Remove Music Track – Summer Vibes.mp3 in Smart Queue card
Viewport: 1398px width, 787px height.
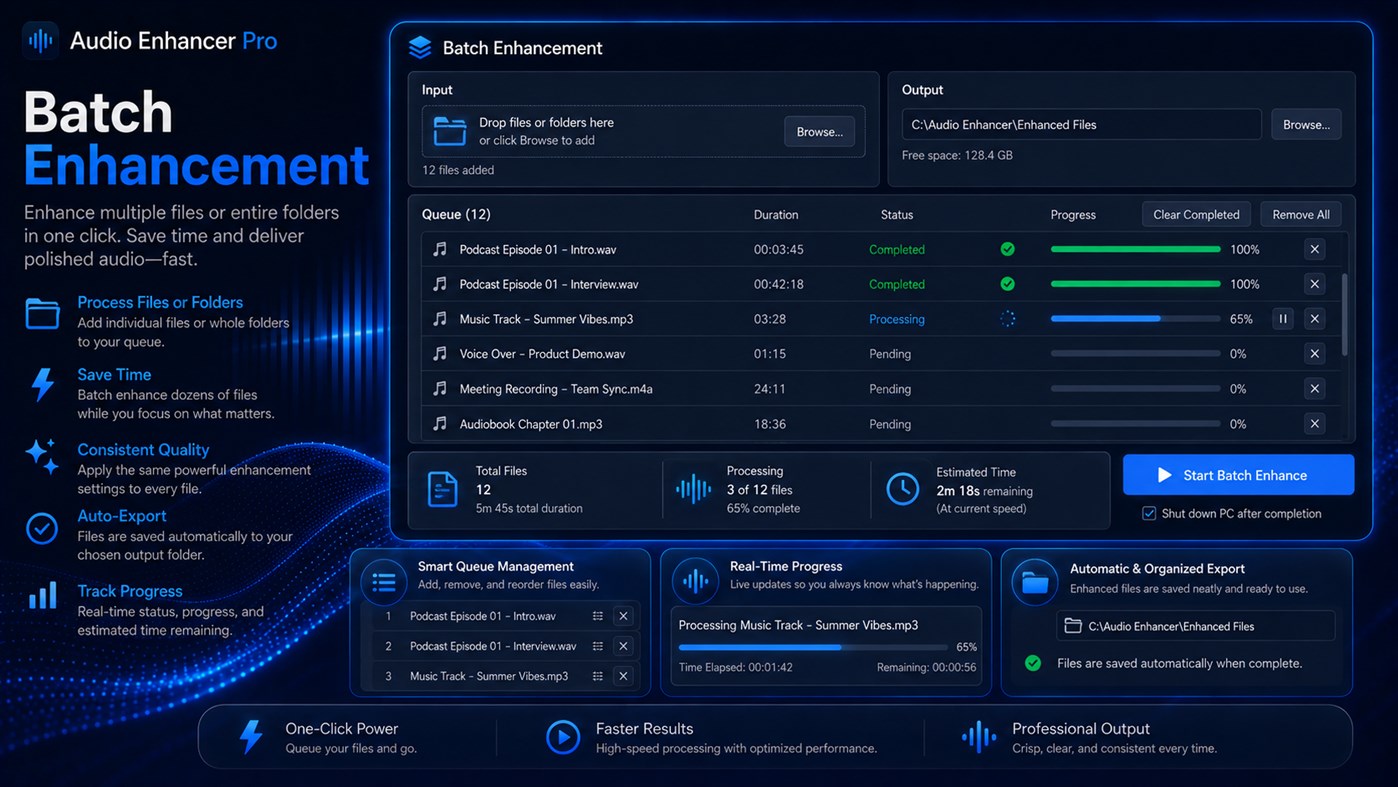(x=623, y=676)
